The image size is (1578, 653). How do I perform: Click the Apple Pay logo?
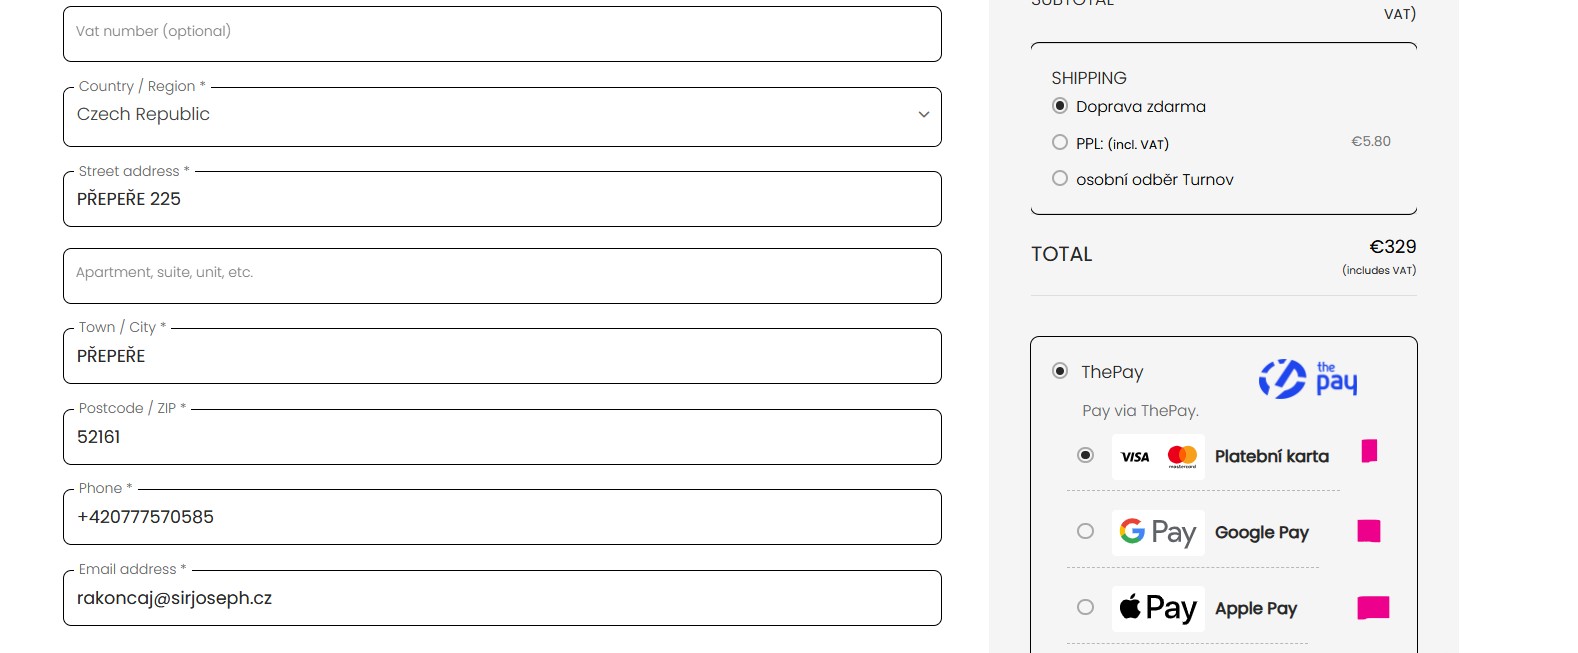coord(1158,608)
